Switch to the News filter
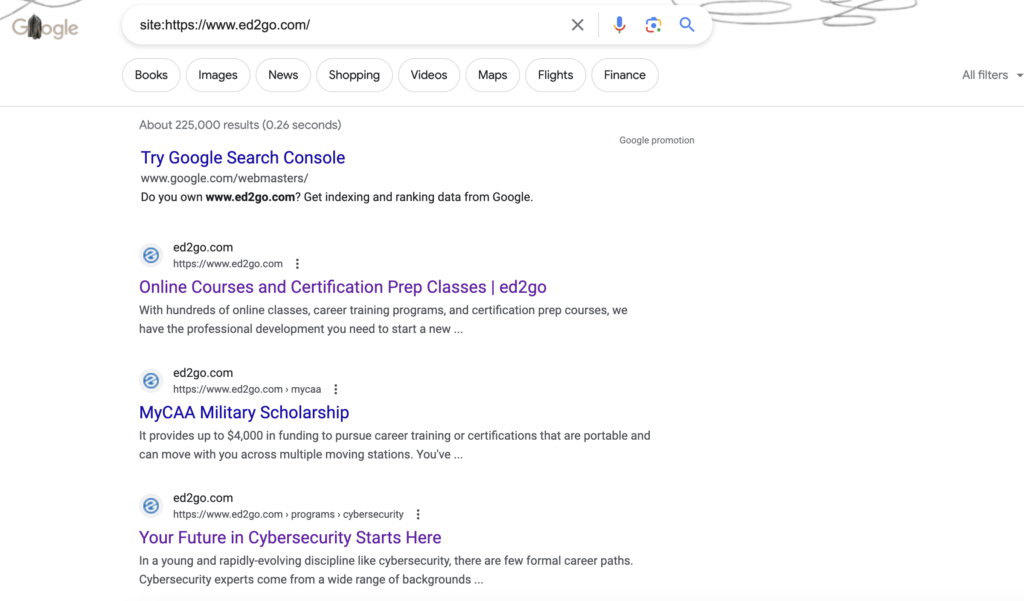This screenshot has width=1024, height=601. tap(283, 75)
